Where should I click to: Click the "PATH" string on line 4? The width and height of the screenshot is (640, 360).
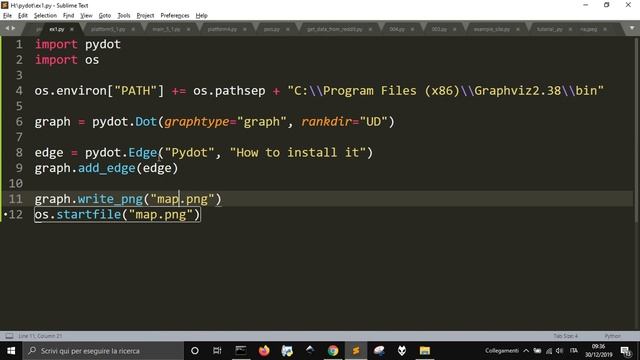coord(136,91)
